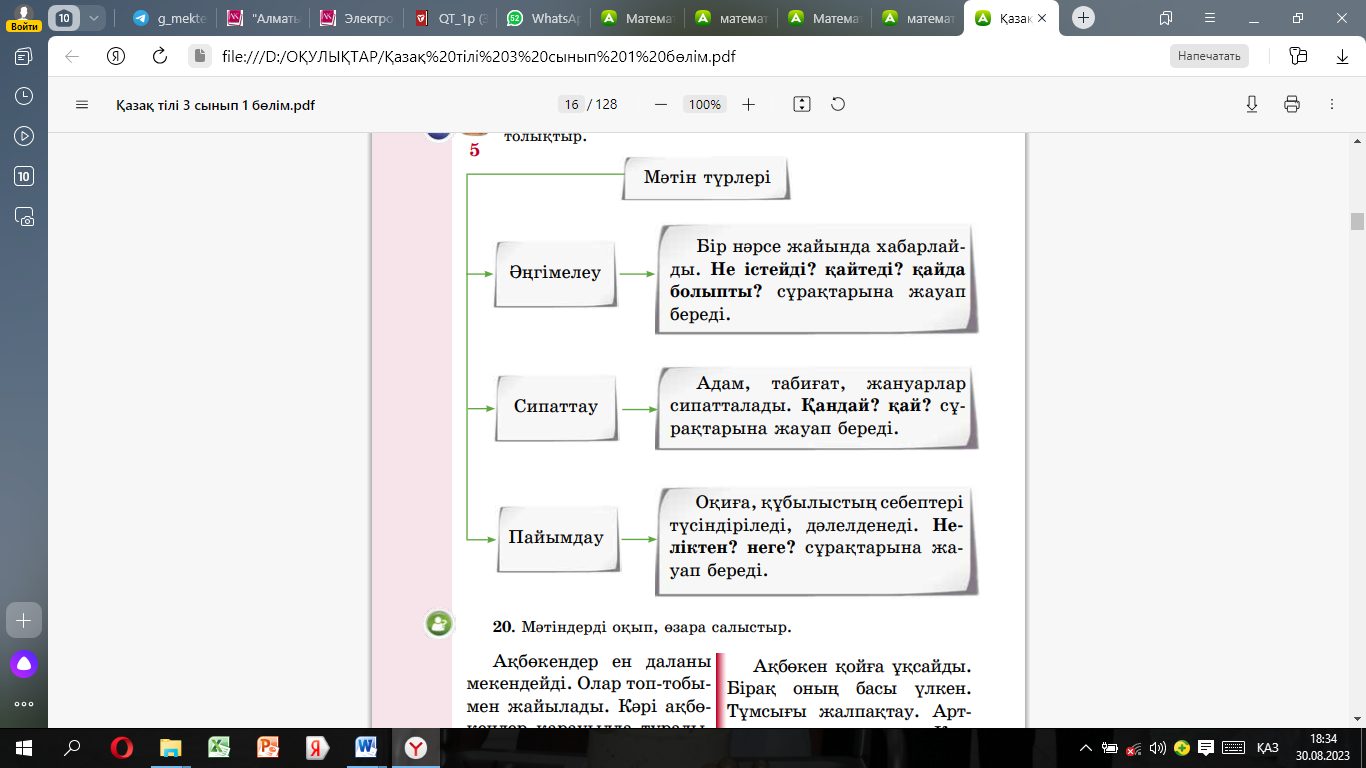The height and width of the screenshot is (768, 1366).
Task: Add a new item to the sidebar
Action: point(24,620)
